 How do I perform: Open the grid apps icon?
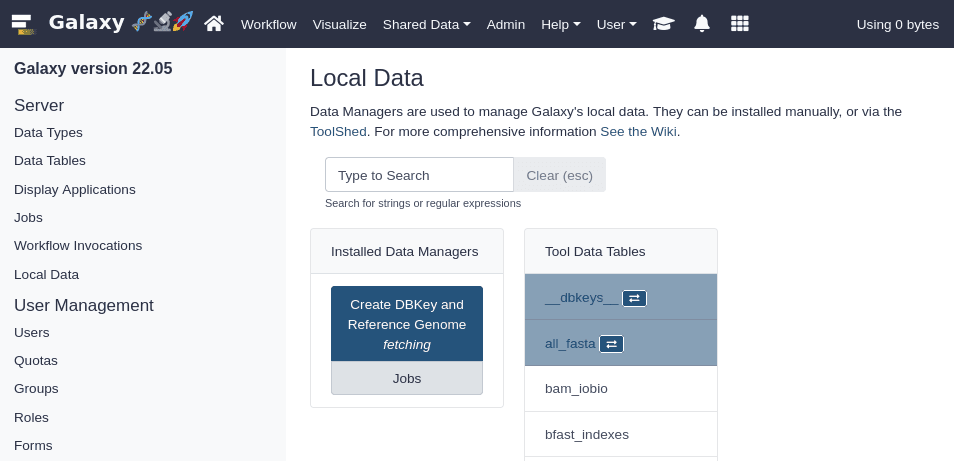[x=739, y=24]
